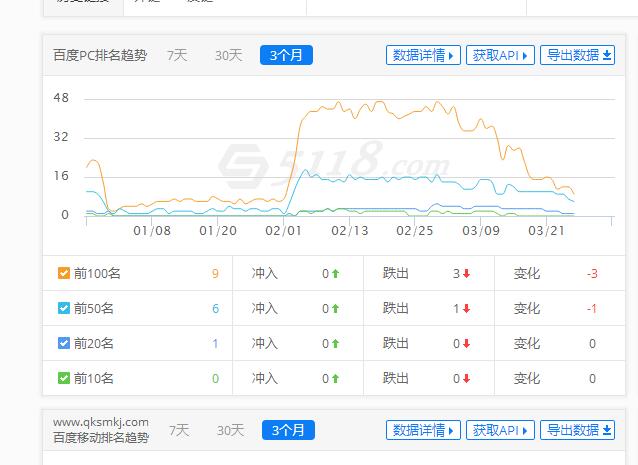The width and height of the screenshot is (638, 465).
Task: Click the 02/13 date label on chart axis
Action: click(350, 231)
